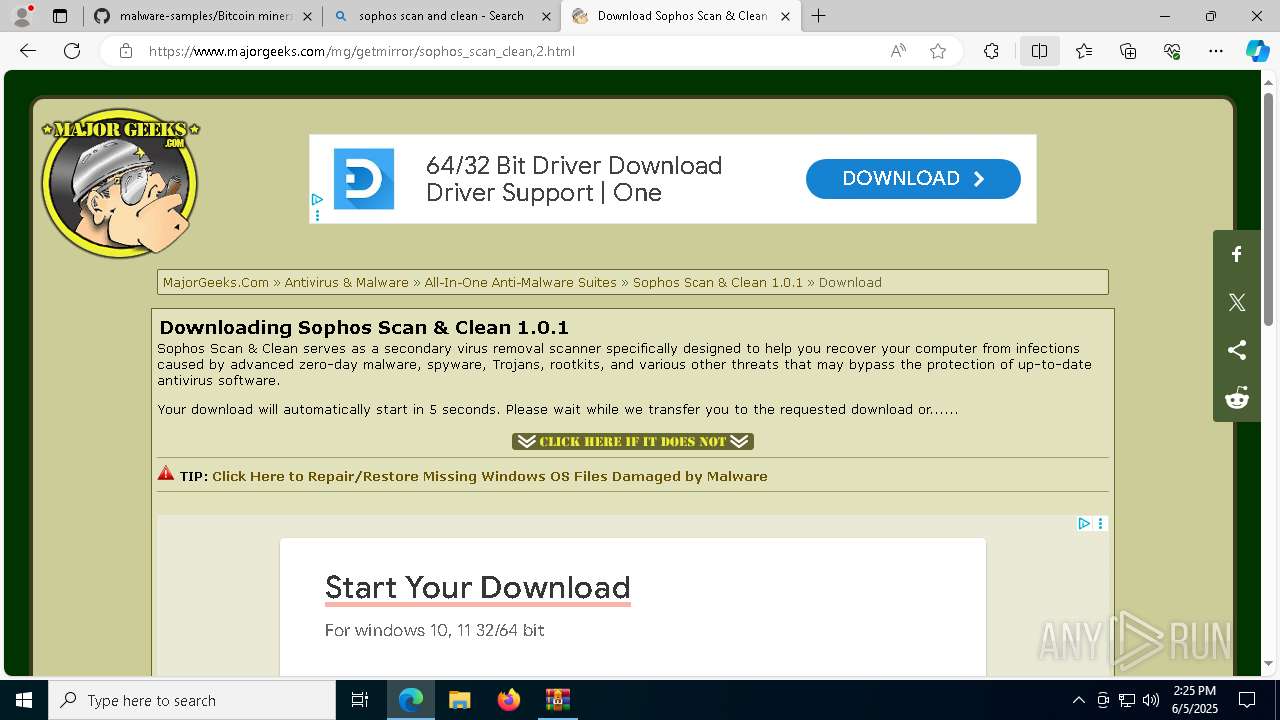Open the volume control in the tray
This screenshot has width=1280, height=720.
(1151, 700)
